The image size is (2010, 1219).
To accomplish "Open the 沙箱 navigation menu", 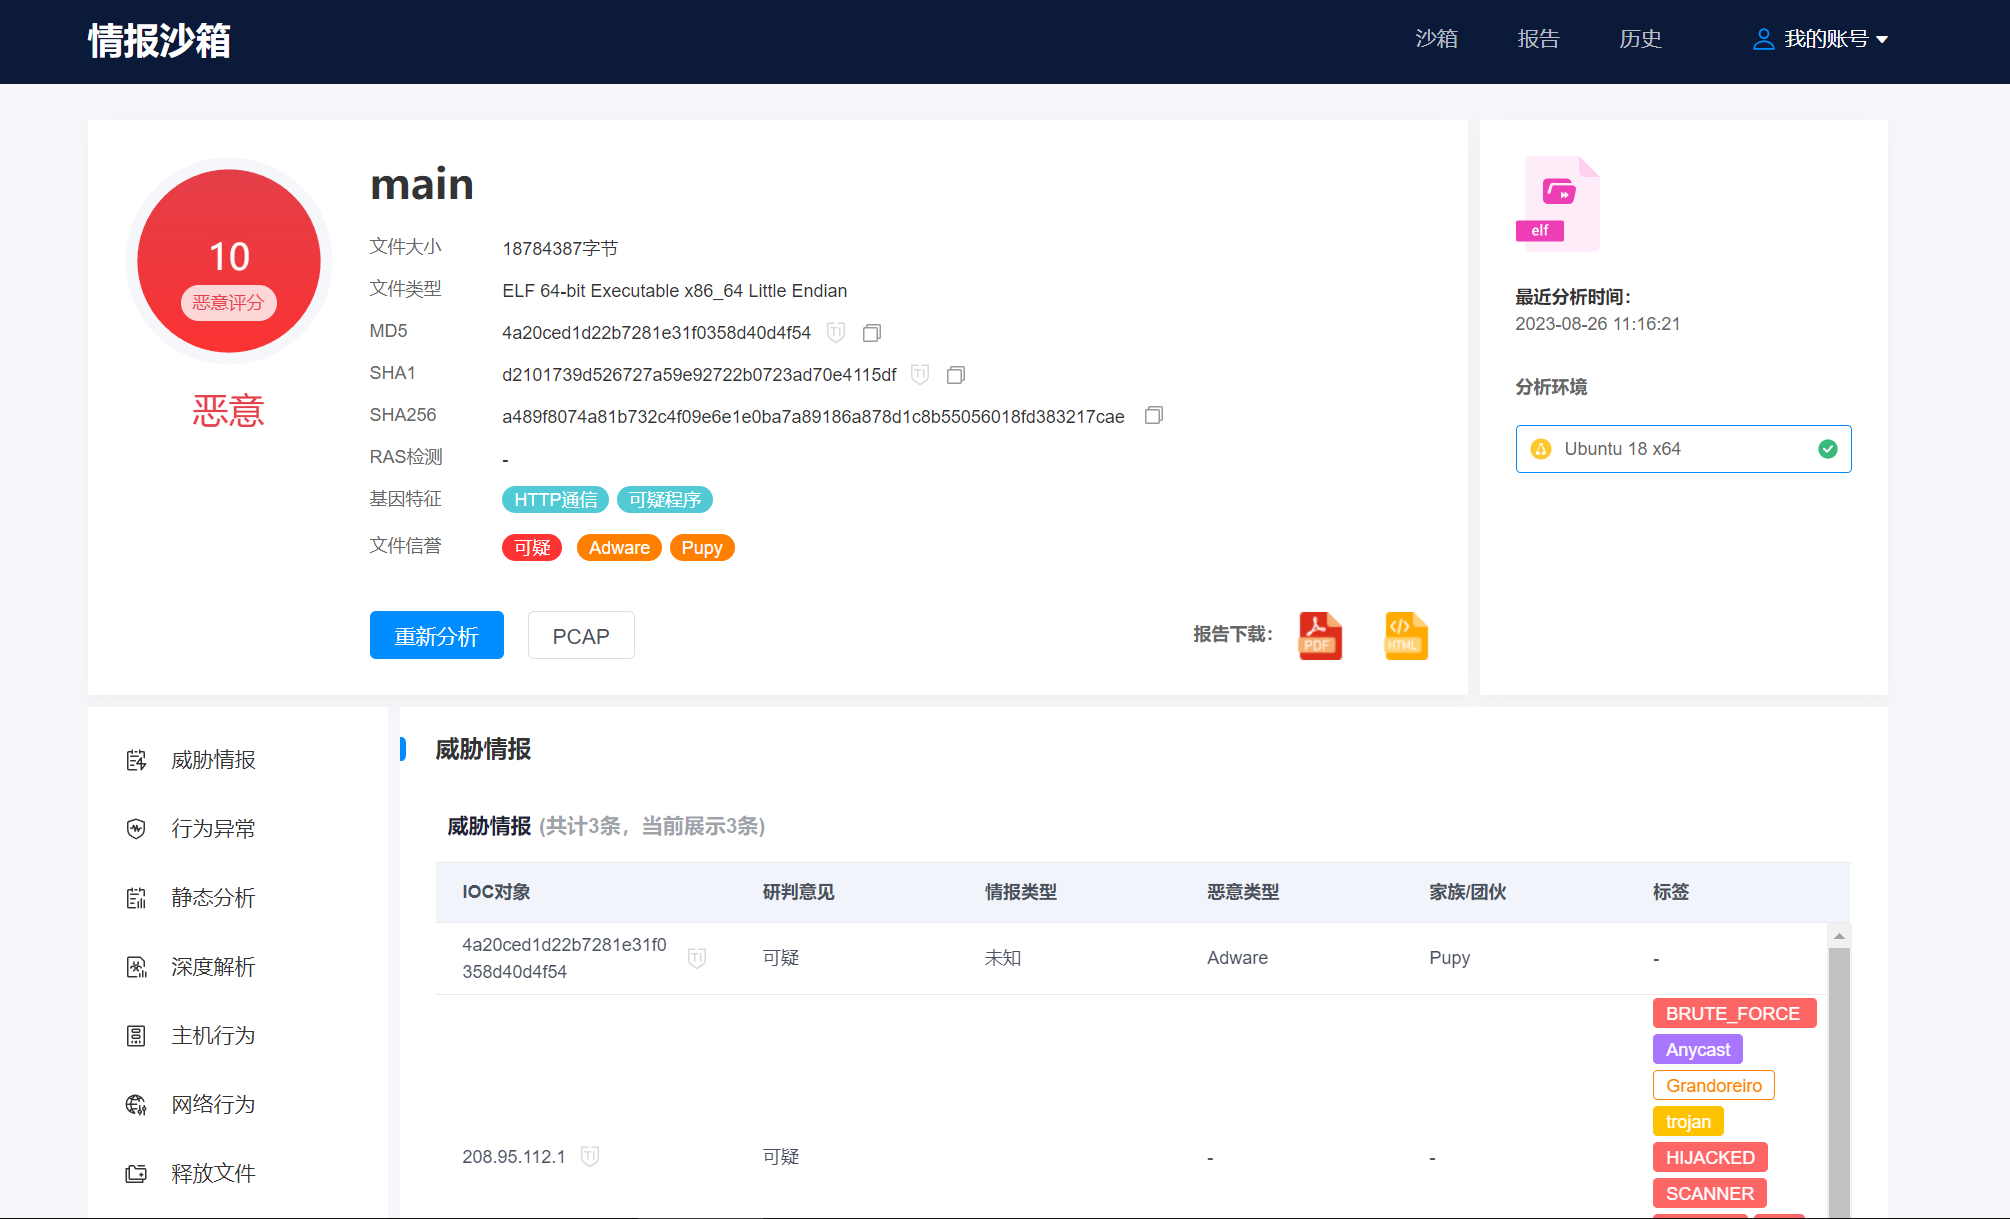I will pos(1436,39).
